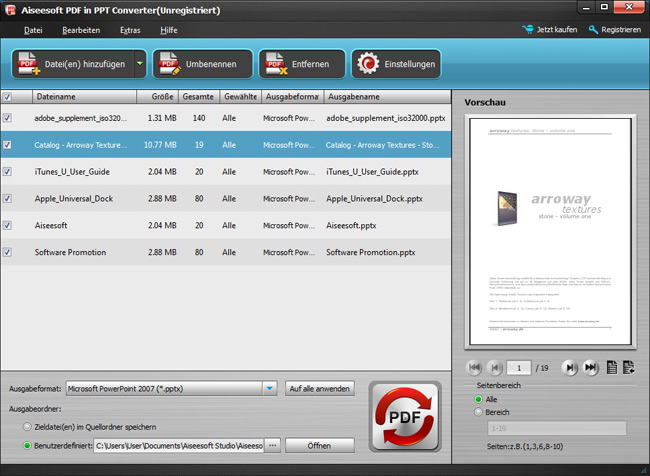Click the multi-page view icon beside it

(x=628, y=367)
